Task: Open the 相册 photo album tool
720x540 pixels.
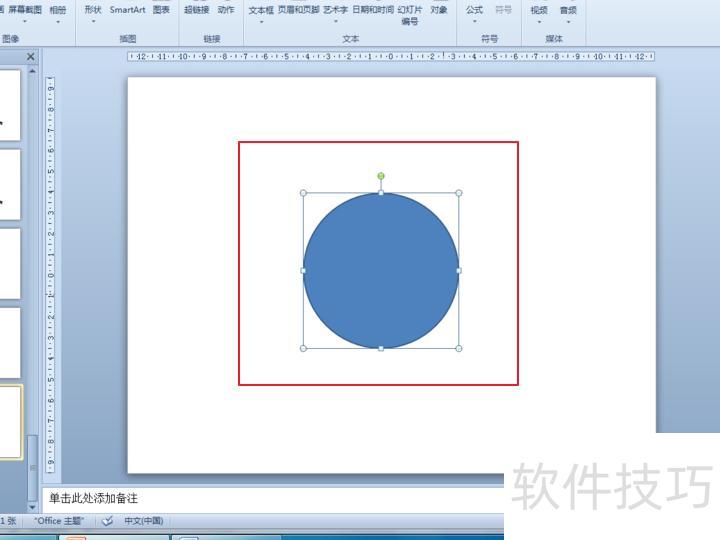Action: click(58, 10)
